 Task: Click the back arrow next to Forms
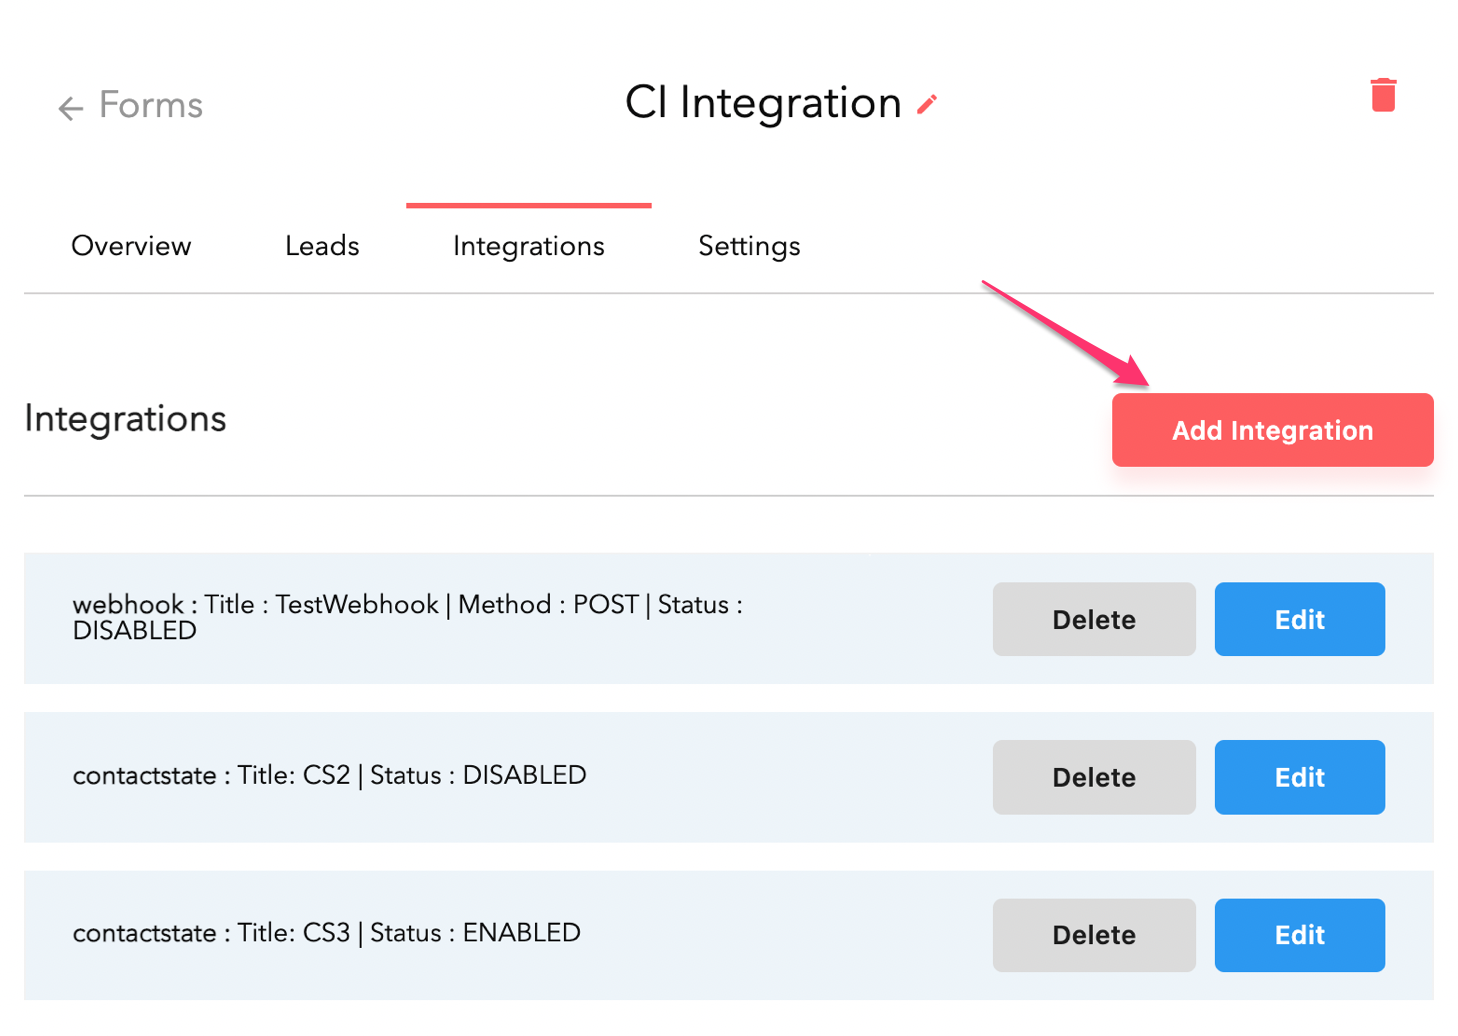[70, 108]
